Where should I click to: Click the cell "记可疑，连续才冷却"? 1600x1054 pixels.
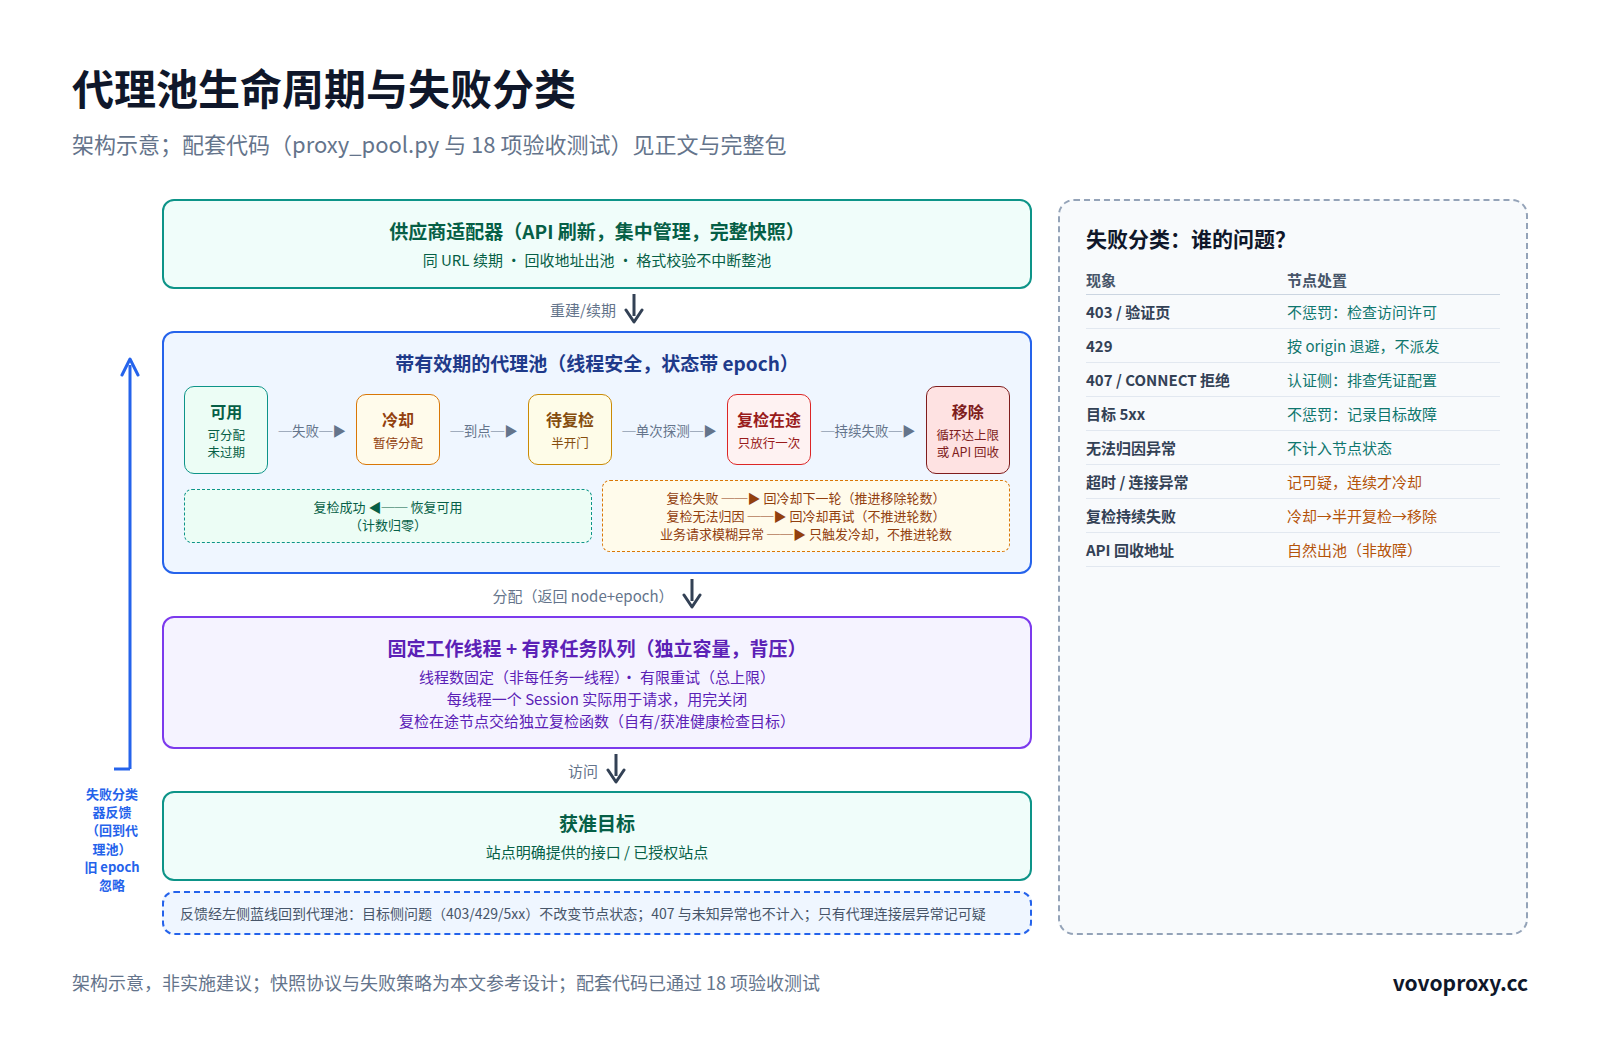point(1355,483)
